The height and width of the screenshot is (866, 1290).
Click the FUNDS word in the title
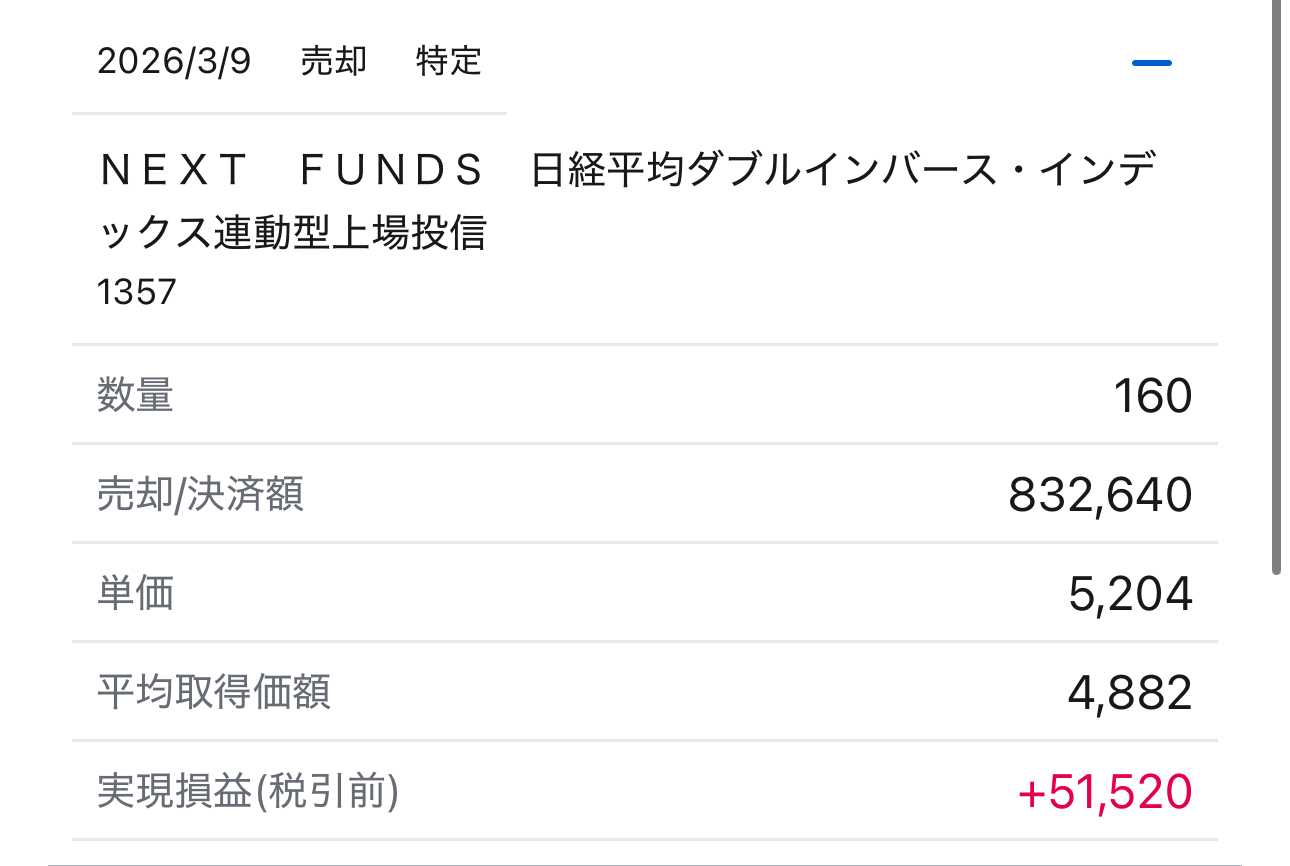tap(392, 172)
